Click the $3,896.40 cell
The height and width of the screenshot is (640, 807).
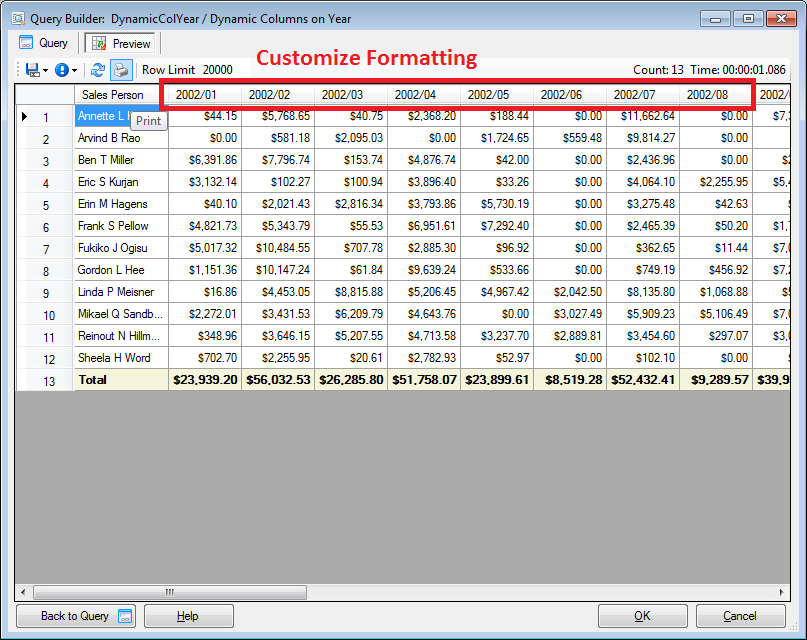424,182
